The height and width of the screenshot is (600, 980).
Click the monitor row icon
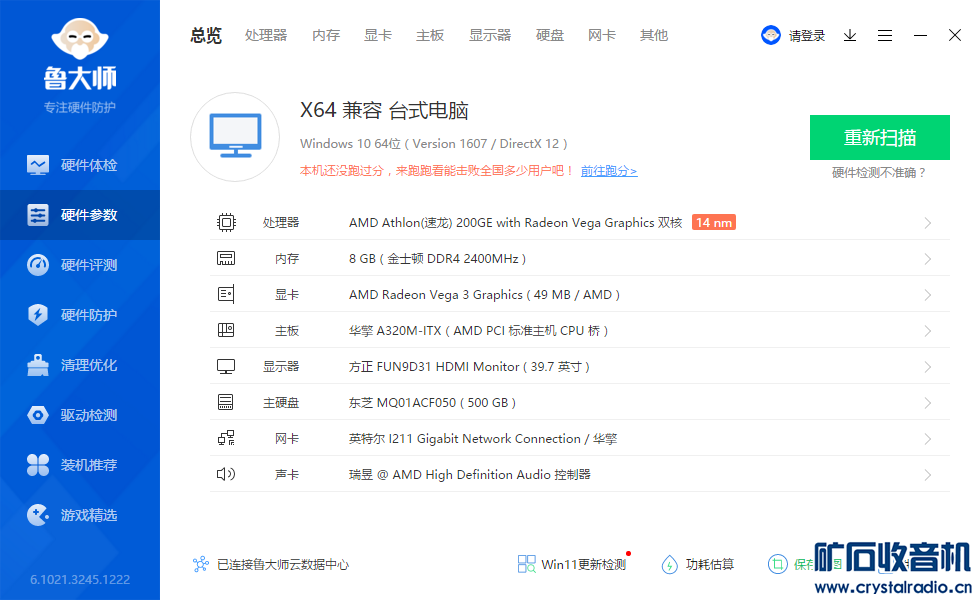click(x=226, y=366)
